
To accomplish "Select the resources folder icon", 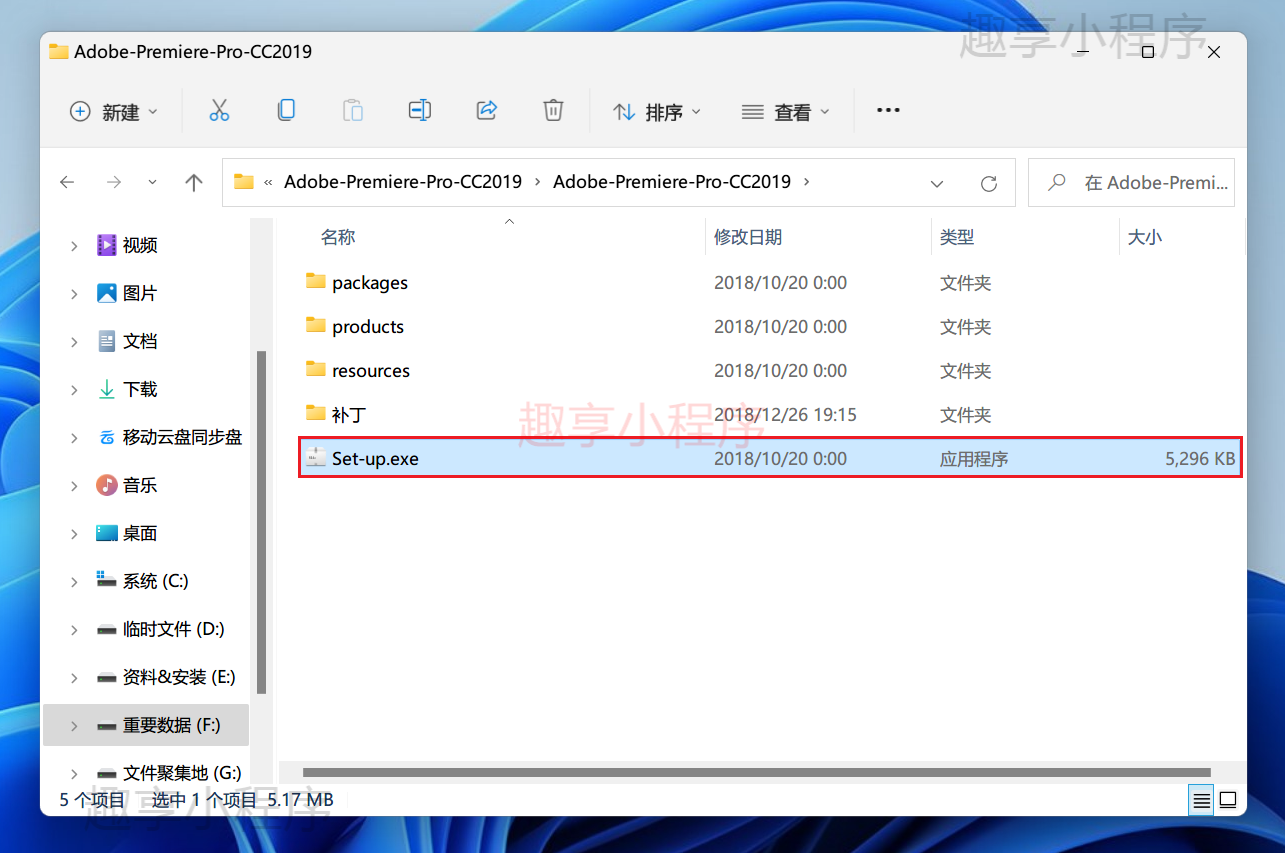I will click(x=316, y=369).
